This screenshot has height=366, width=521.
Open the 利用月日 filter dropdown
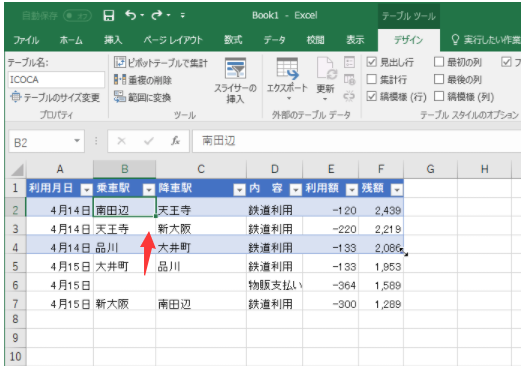click(x=86, y=190)
